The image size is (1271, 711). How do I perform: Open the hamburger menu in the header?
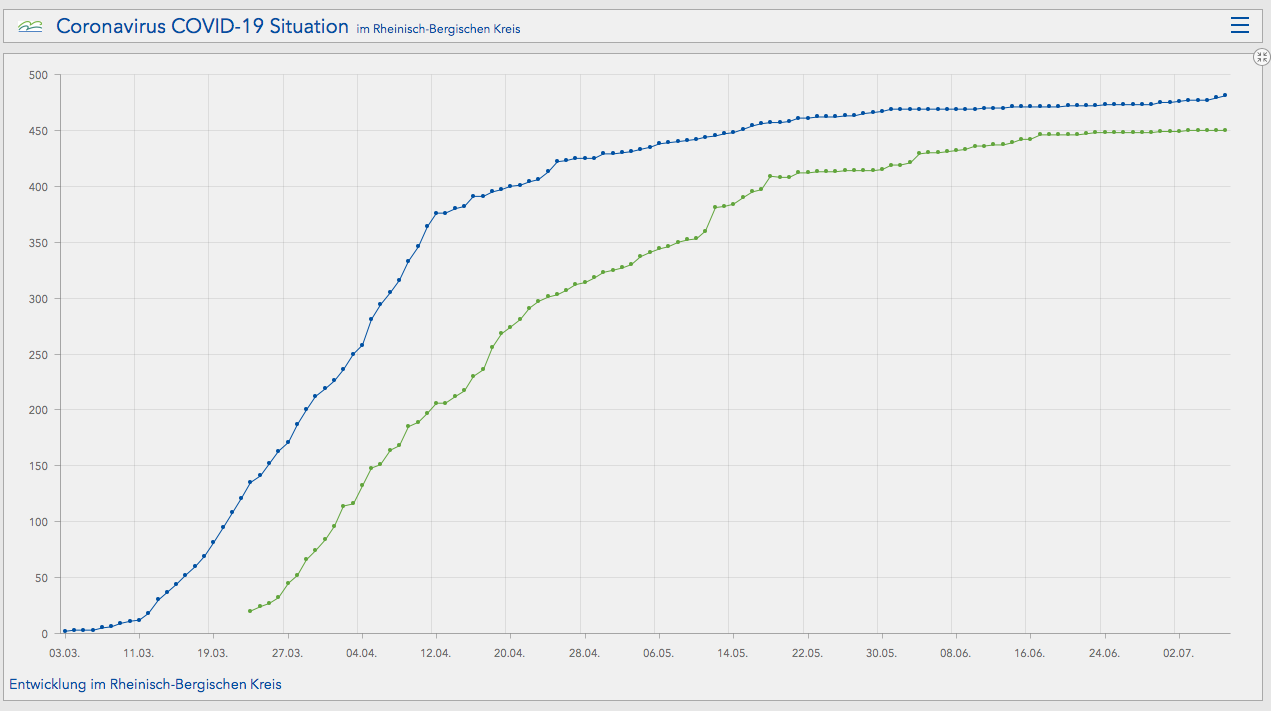[1240, 26]
